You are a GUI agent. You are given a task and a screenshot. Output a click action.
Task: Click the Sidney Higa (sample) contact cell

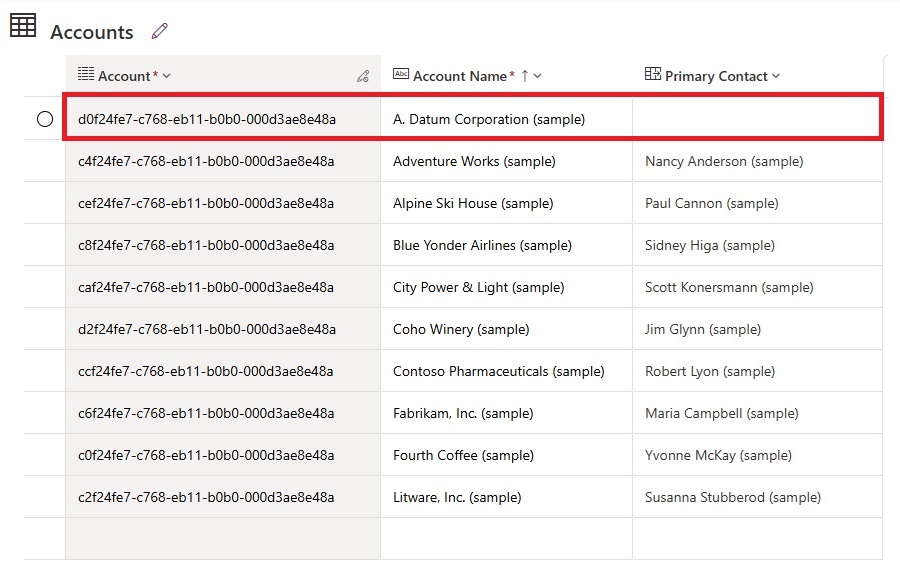[757, 245]
